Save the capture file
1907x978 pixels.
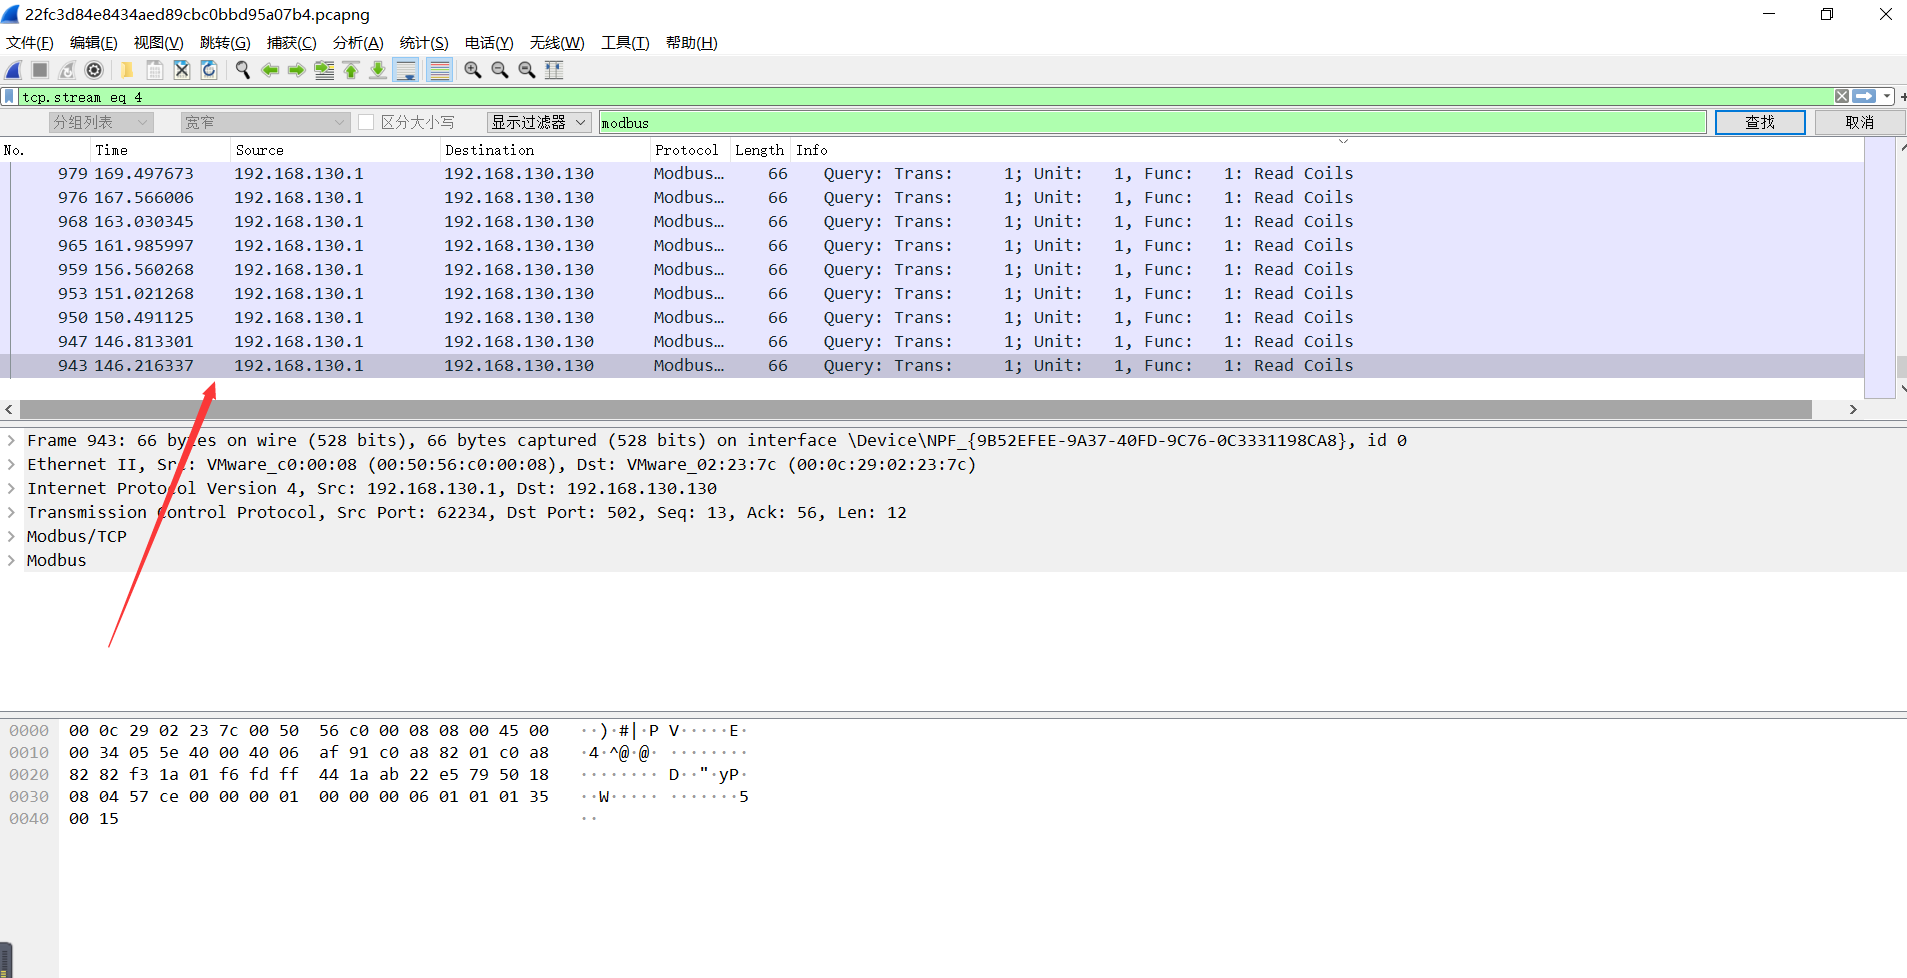tap(155, 70)
